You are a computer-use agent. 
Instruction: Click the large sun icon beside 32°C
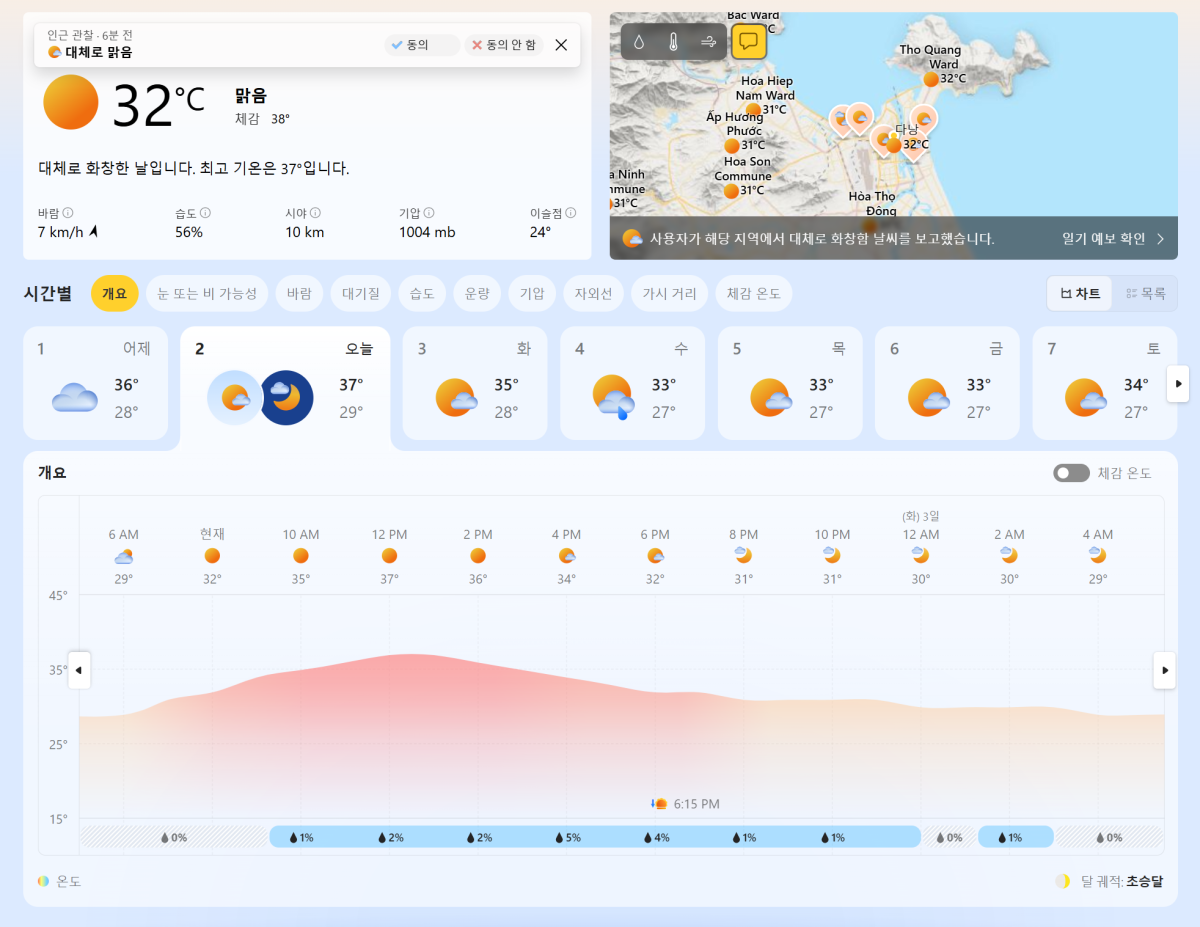[x=71, y=102]
